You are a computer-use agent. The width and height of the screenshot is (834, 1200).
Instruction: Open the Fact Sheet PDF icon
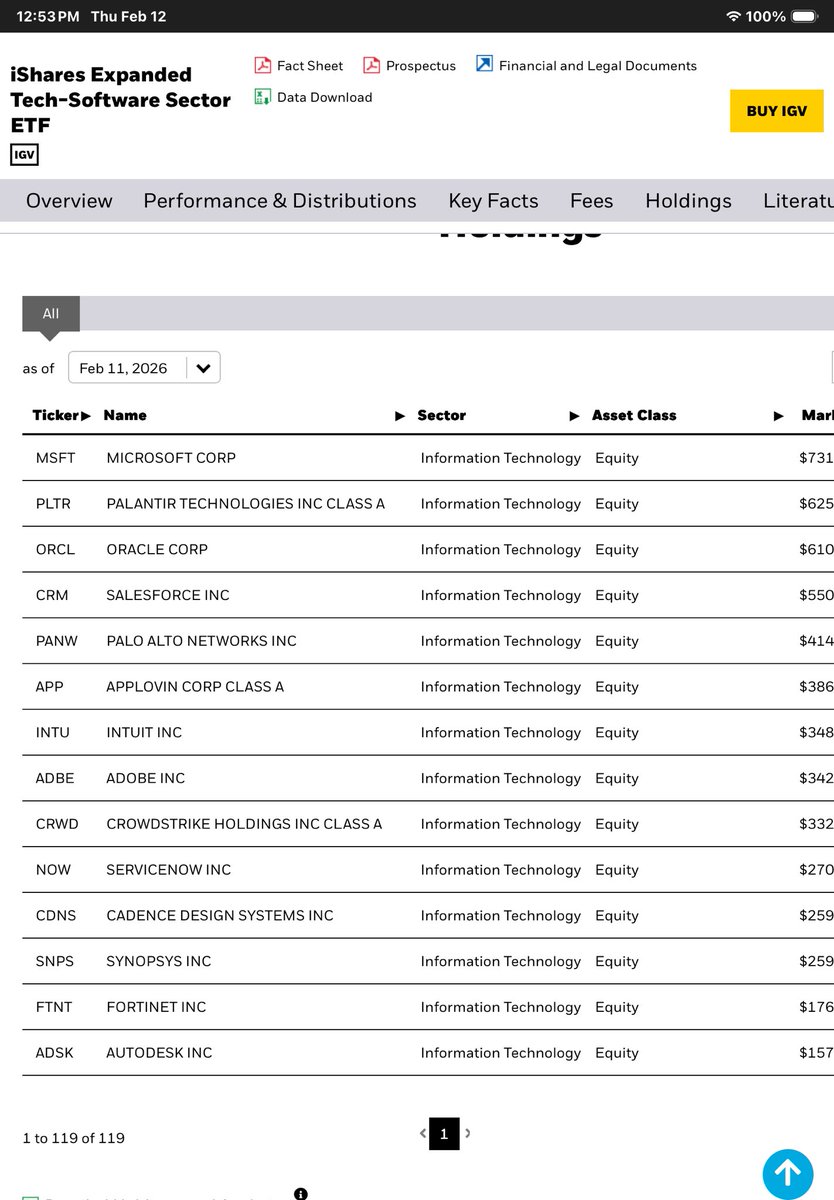tap(263, 66)
